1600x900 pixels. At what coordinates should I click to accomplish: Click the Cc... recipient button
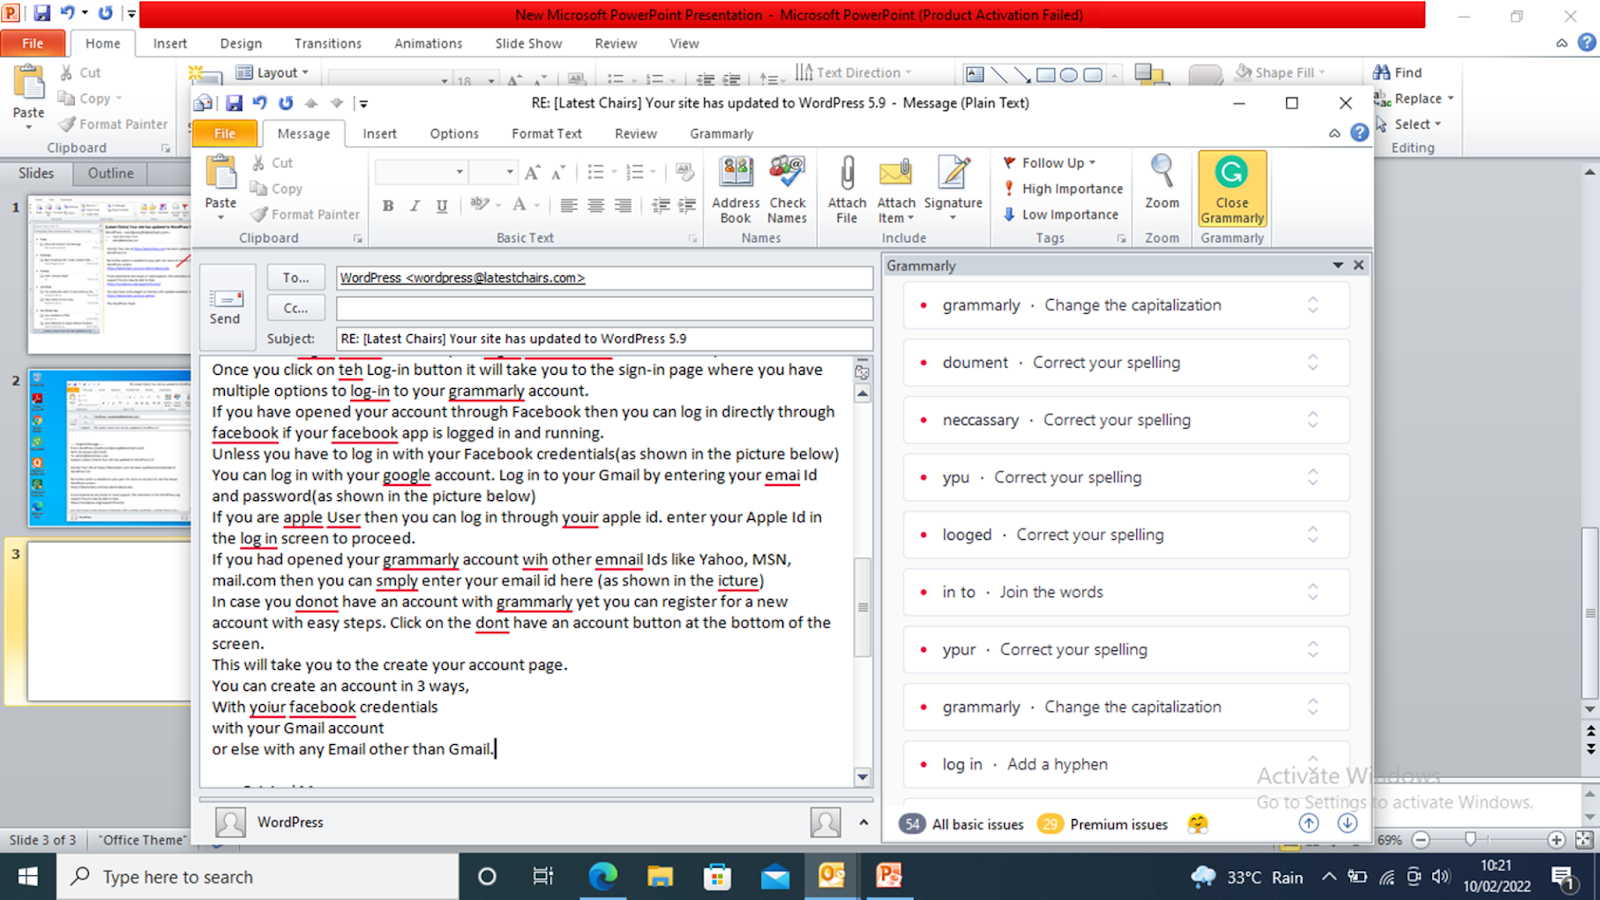pyautogui.click(x=296, y=308)
